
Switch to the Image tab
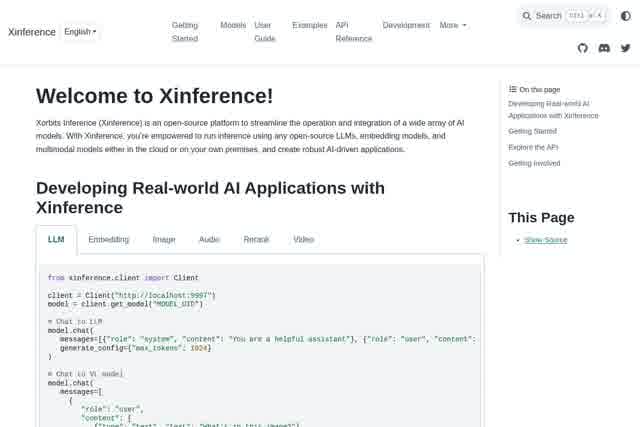click(164, 240)
